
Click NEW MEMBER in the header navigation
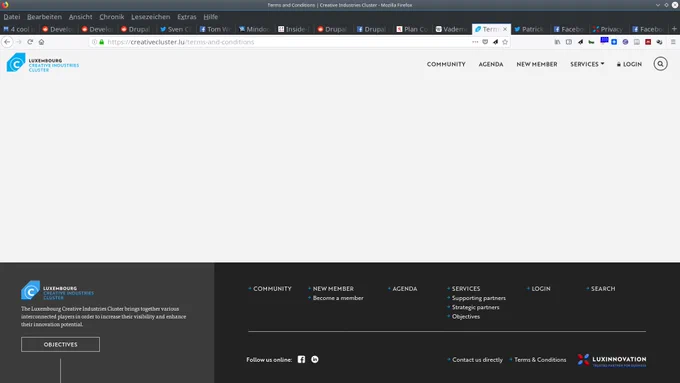point(537,64)
